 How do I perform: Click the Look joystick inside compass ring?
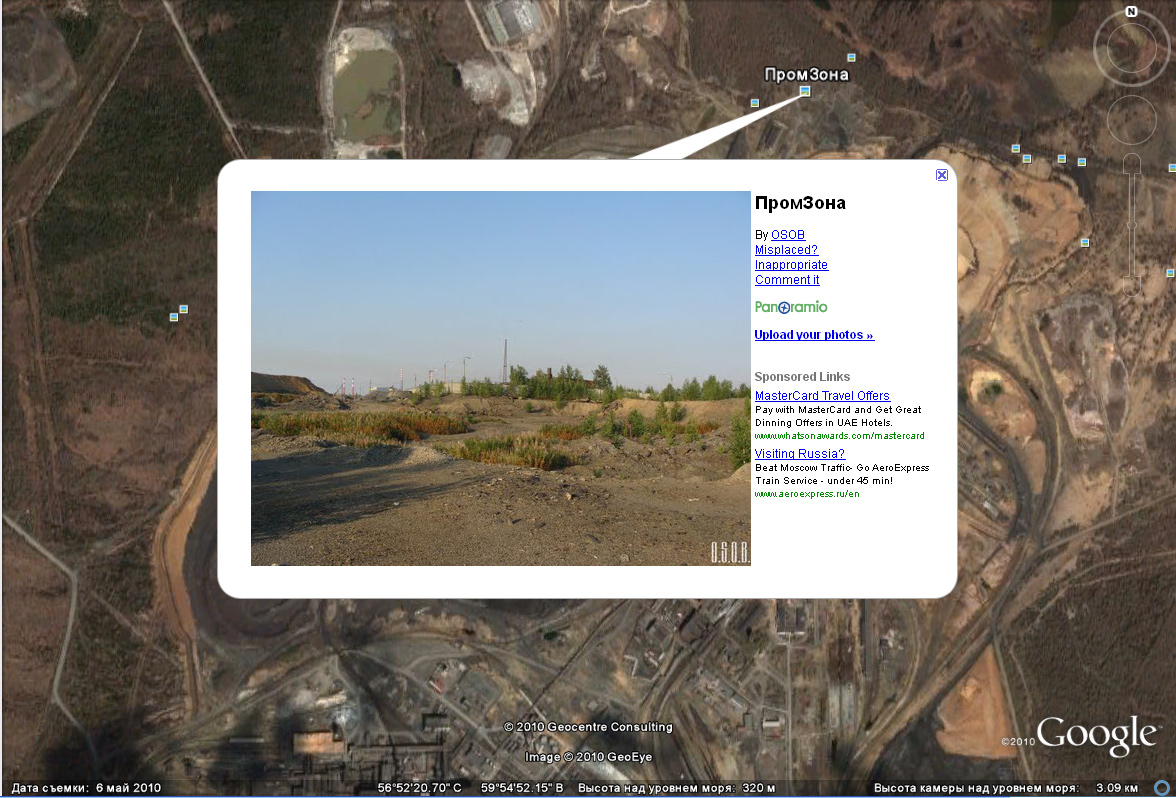click(x=1131, y=49)
